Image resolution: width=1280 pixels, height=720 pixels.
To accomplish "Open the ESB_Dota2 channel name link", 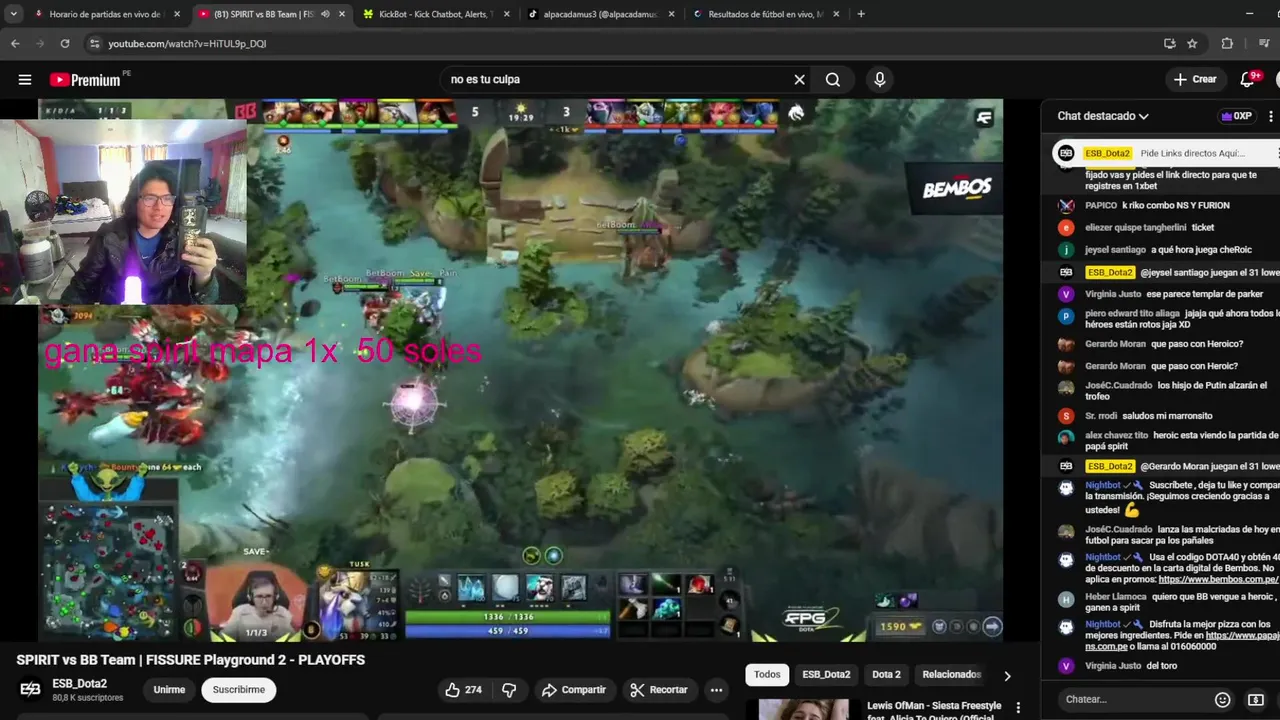I will pos(79,684).
